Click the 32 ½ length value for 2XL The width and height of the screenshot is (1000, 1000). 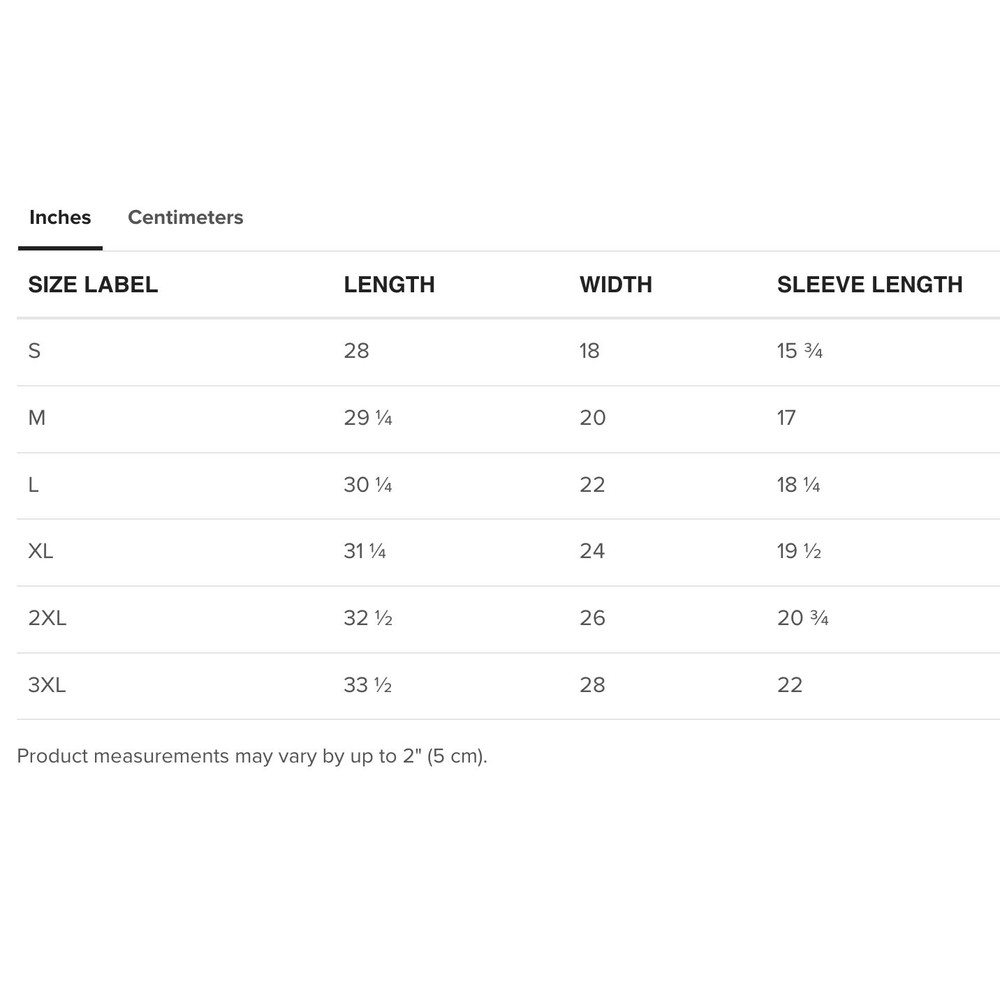point(367,618)
